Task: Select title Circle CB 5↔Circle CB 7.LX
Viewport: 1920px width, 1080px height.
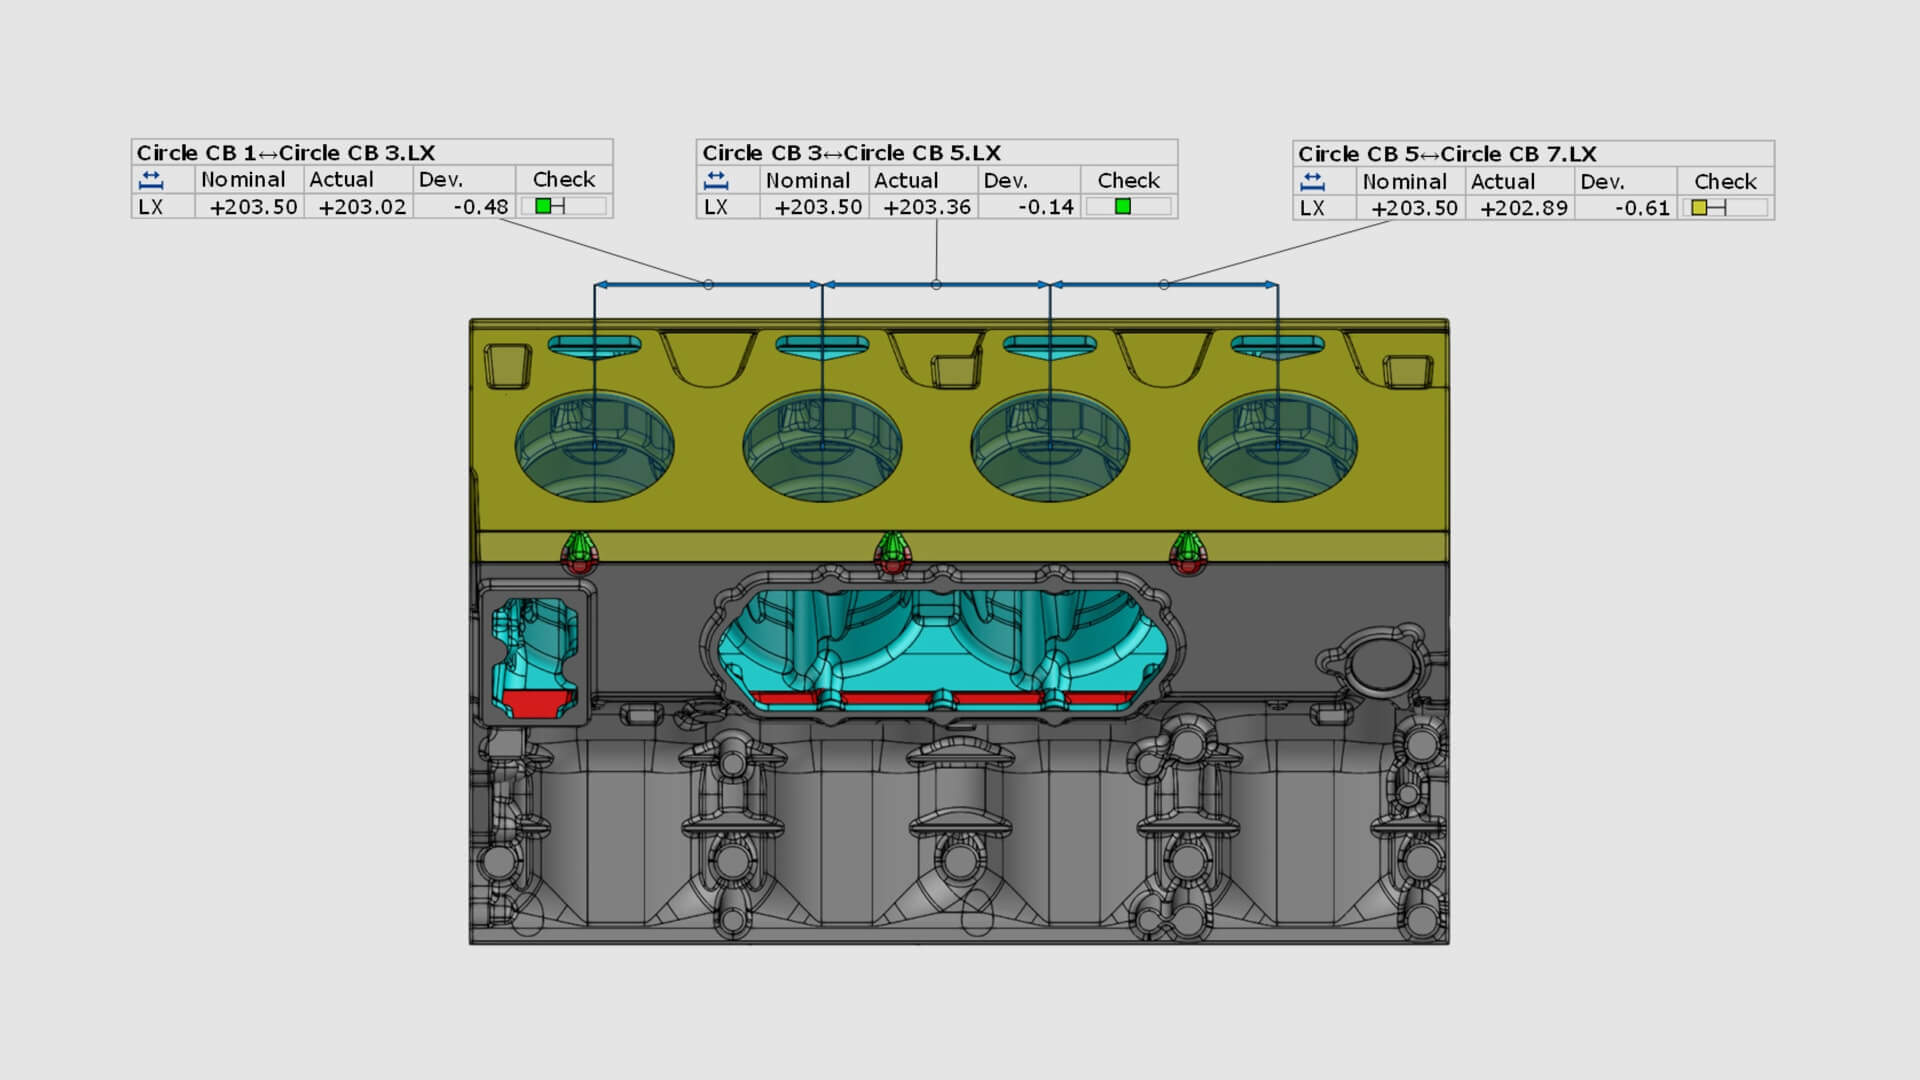Action: [x=1447, y=154]
